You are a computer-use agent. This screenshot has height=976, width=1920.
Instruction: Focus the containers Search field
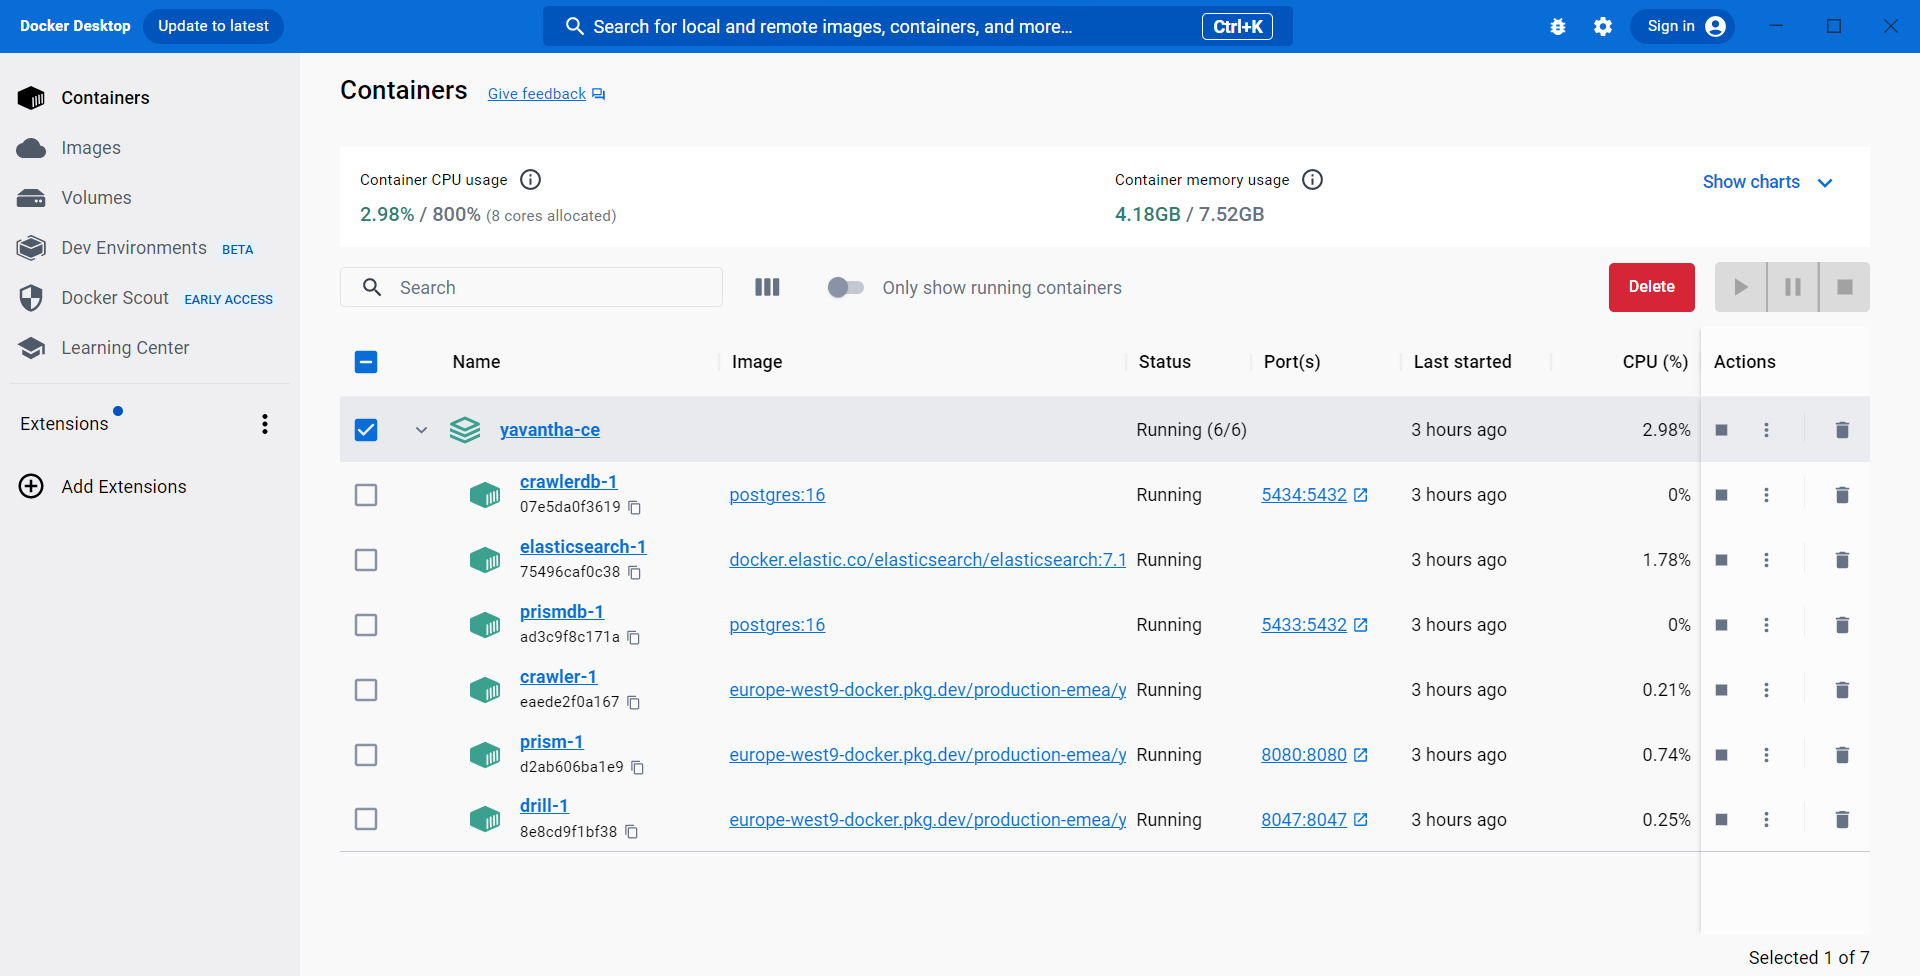point(531,287)
